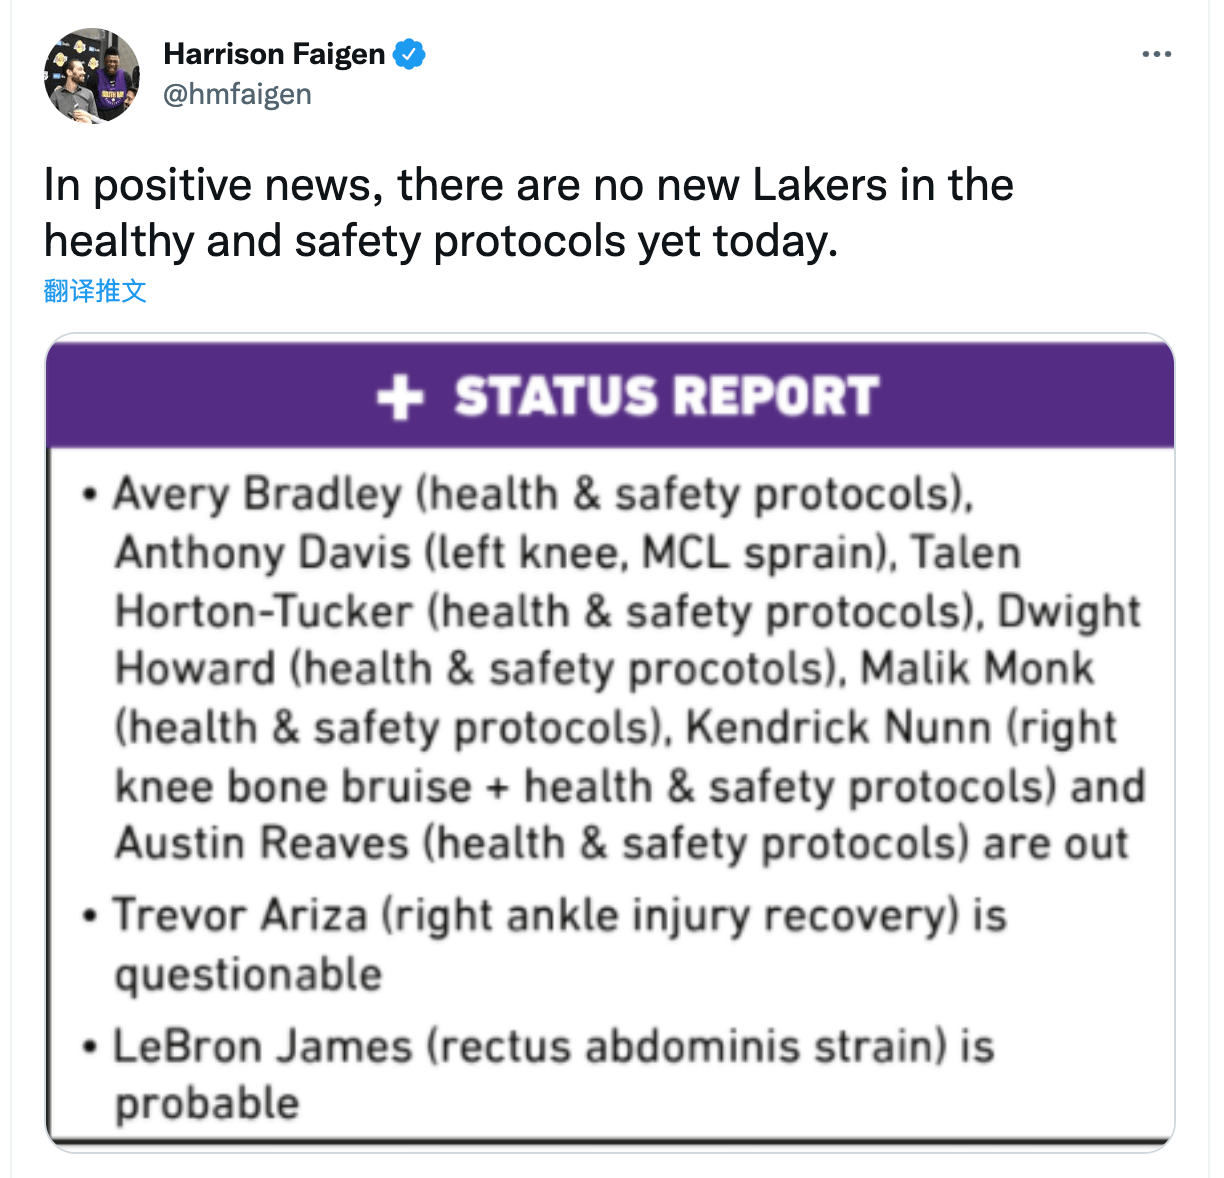Viewport: 1224px width, 1178px height.
Task: Click the tweet text about health protocols
Action: click(x=529, y=212)
